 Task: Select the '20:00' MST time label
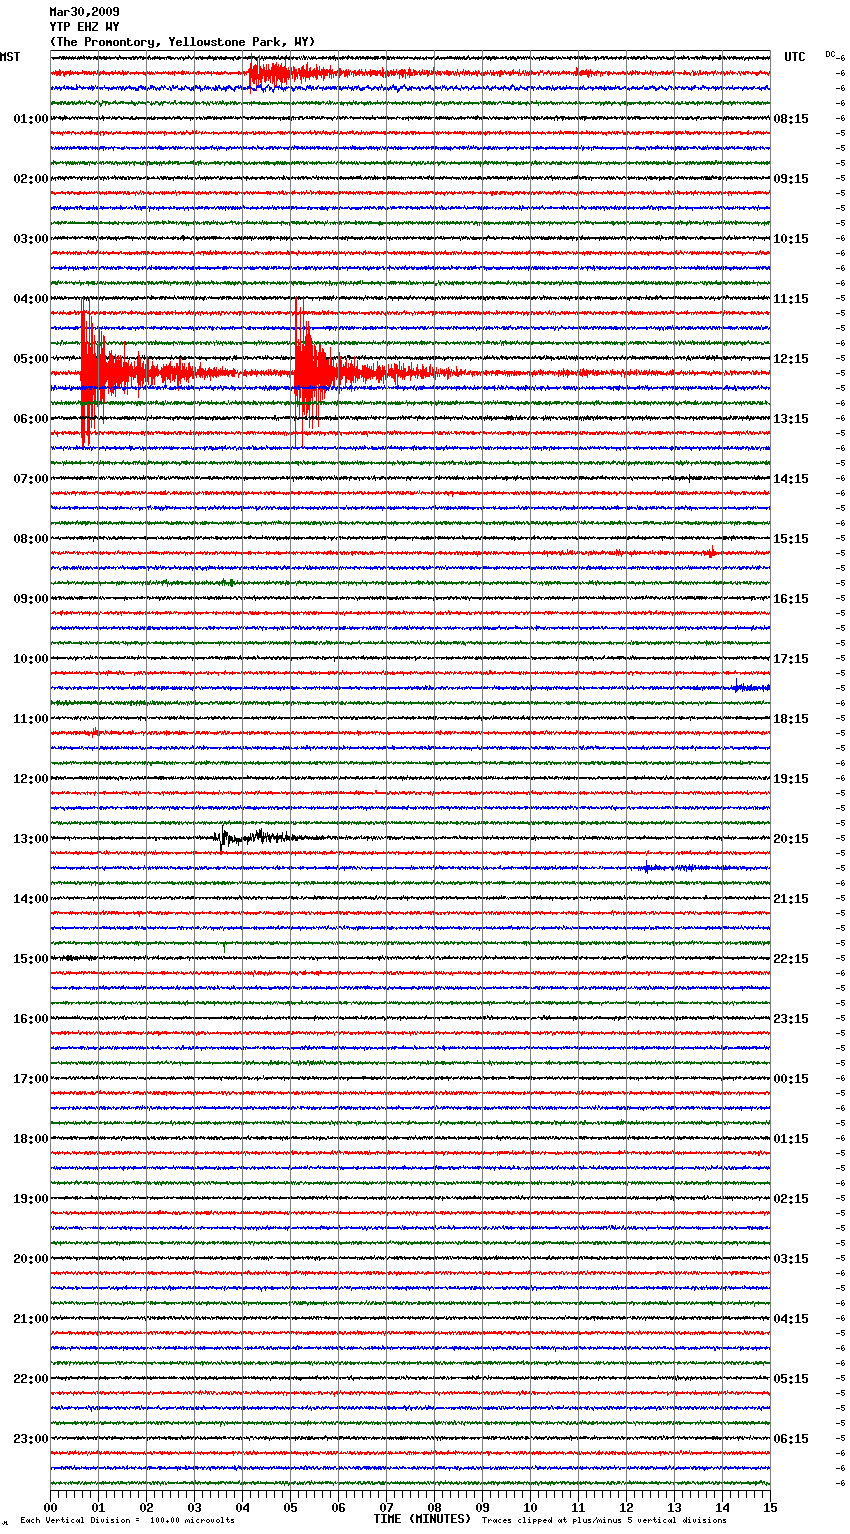point(31,1259)
